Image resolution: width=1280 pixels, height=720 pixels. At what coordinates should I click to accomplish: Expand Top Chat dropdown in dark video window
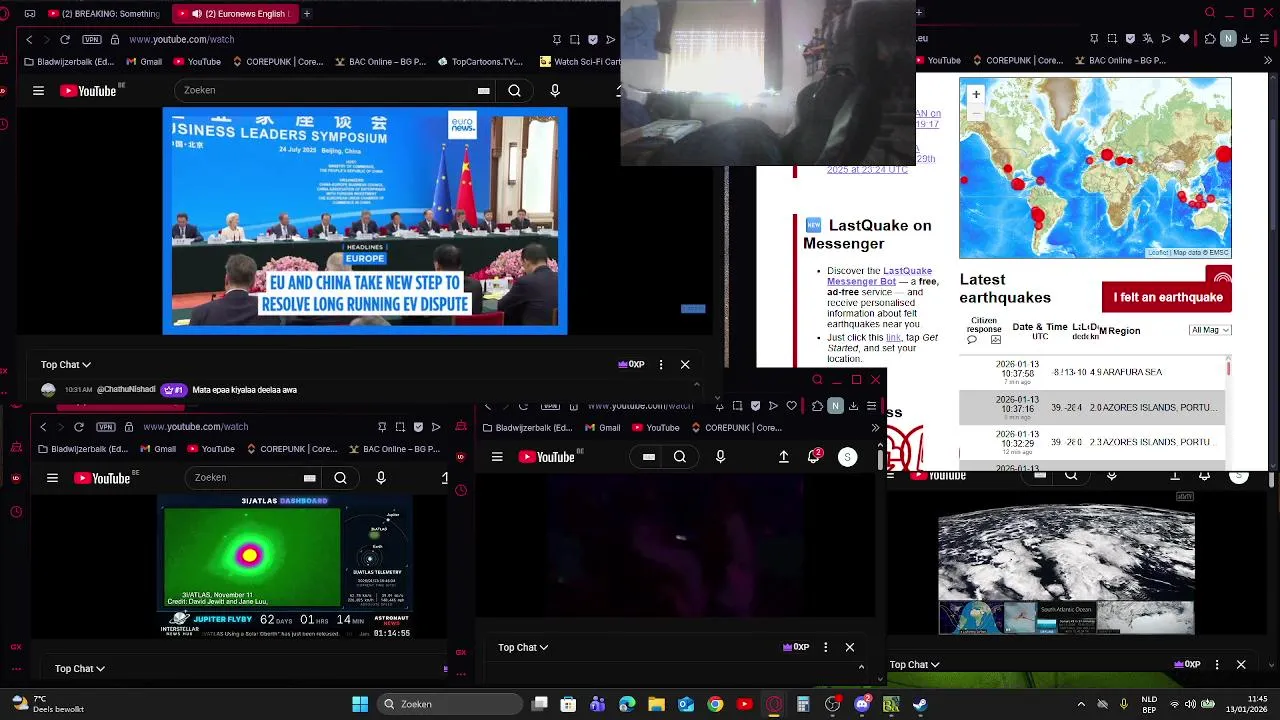[x=523, y=647]
